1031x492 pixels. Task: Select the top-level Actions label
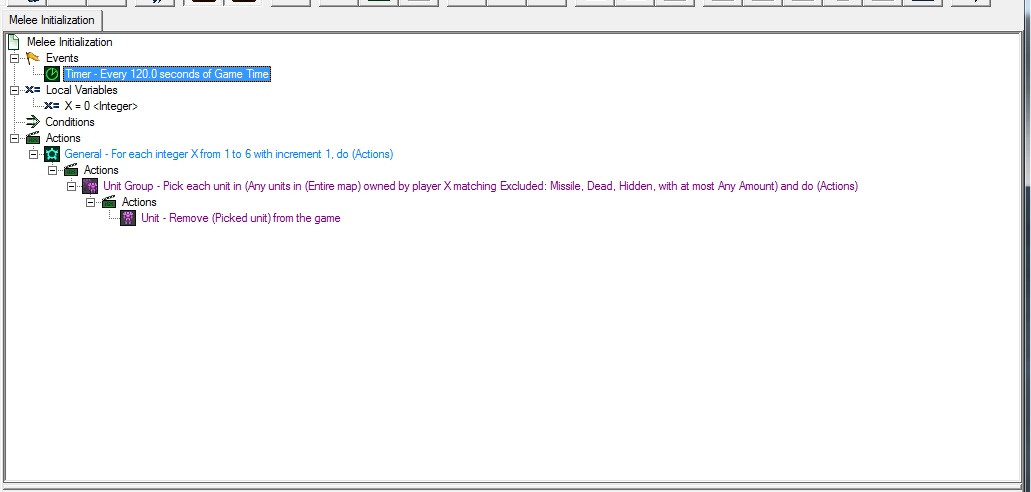pos(63,138)
